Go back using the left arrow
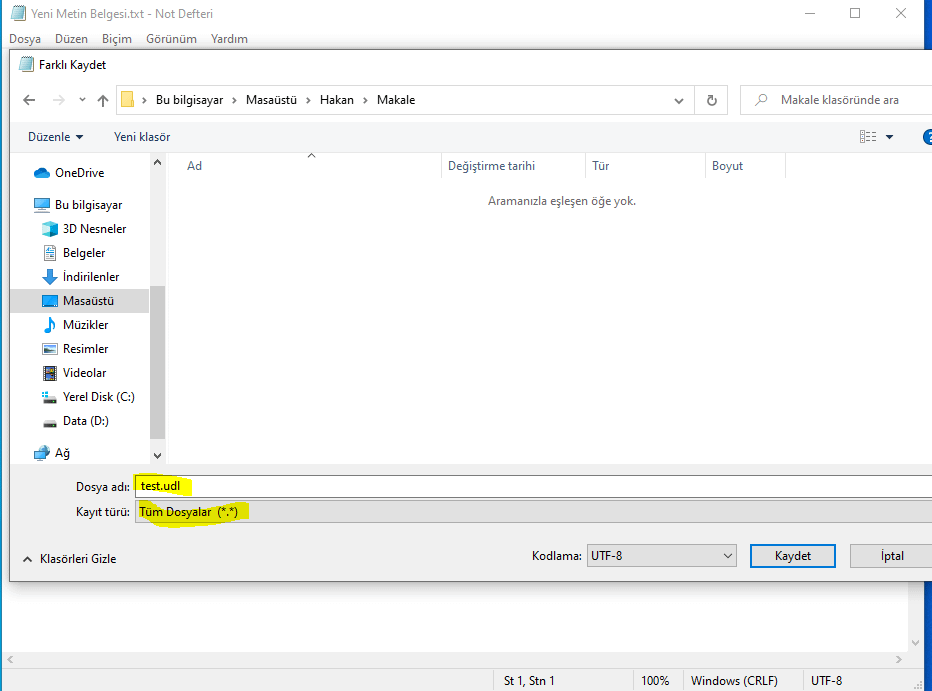Viewport: 932px width, 691px height. (29, 100)
